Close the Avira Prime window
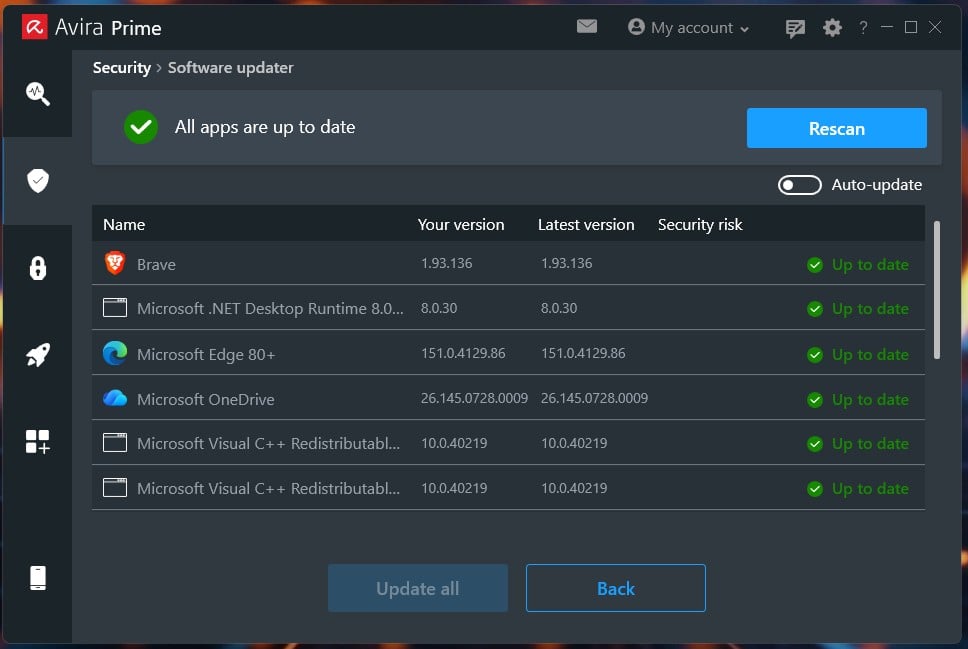The width and height of the screenshot is (968, 649). (935, 27)
